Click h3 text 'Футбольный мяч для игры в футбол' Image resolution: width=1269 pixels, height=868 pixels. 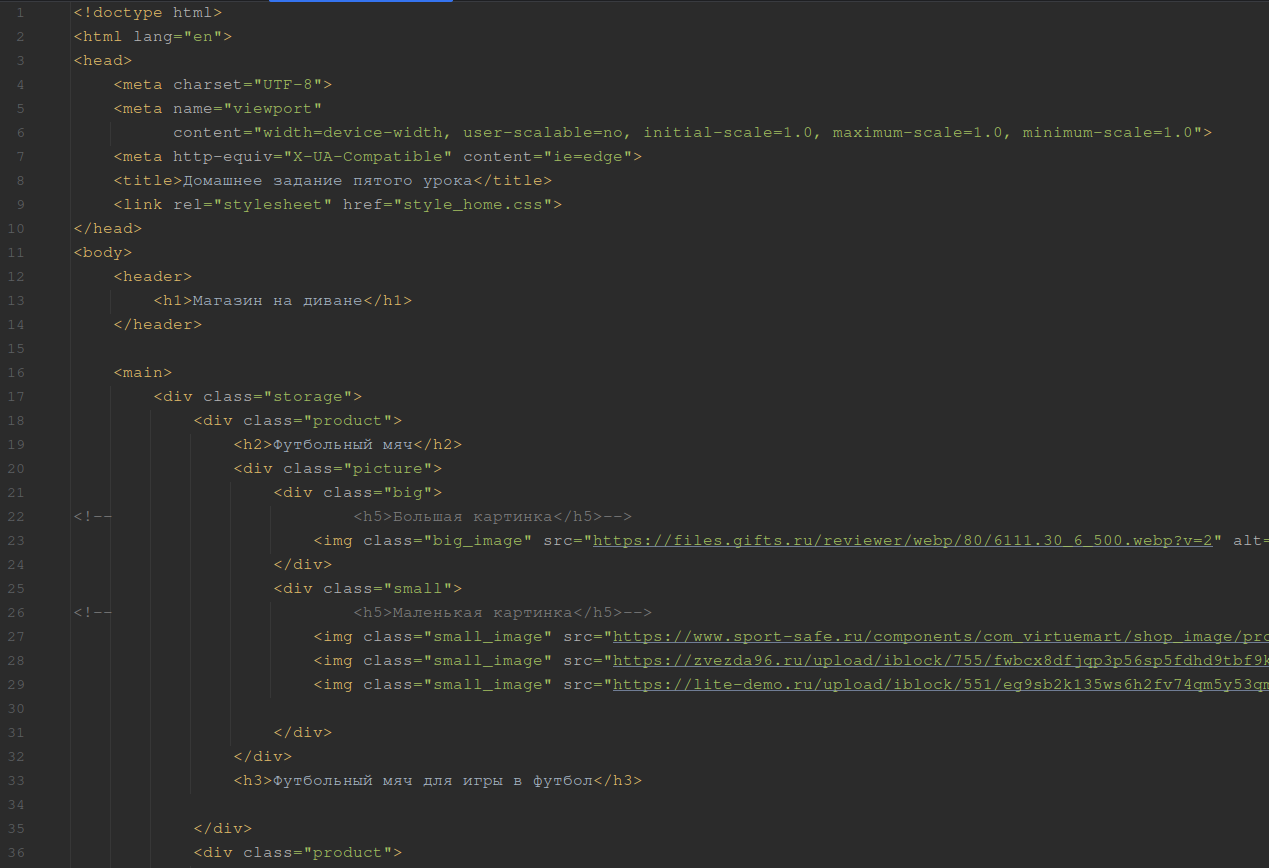pyautogui.click(x=432, y=781)
